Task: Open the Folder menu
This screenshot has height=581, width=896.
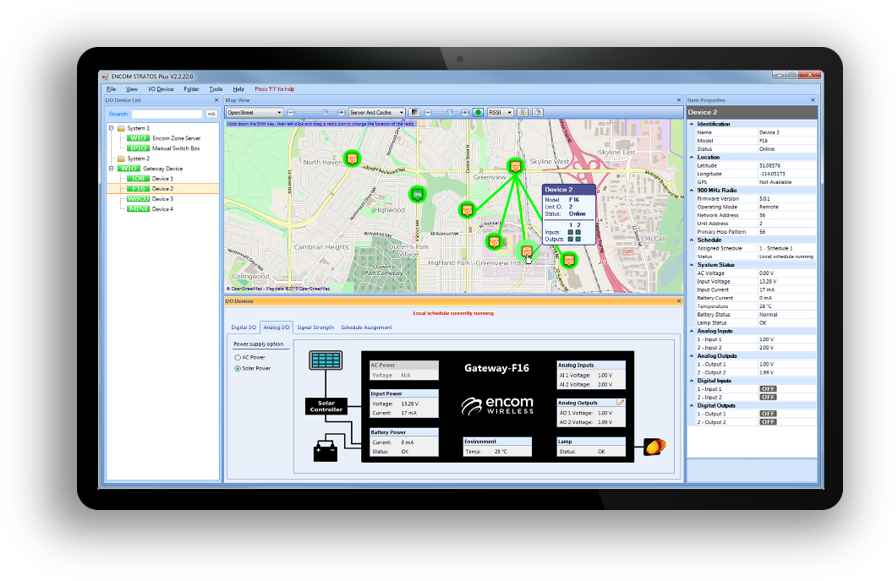Action: coord(191,89)
